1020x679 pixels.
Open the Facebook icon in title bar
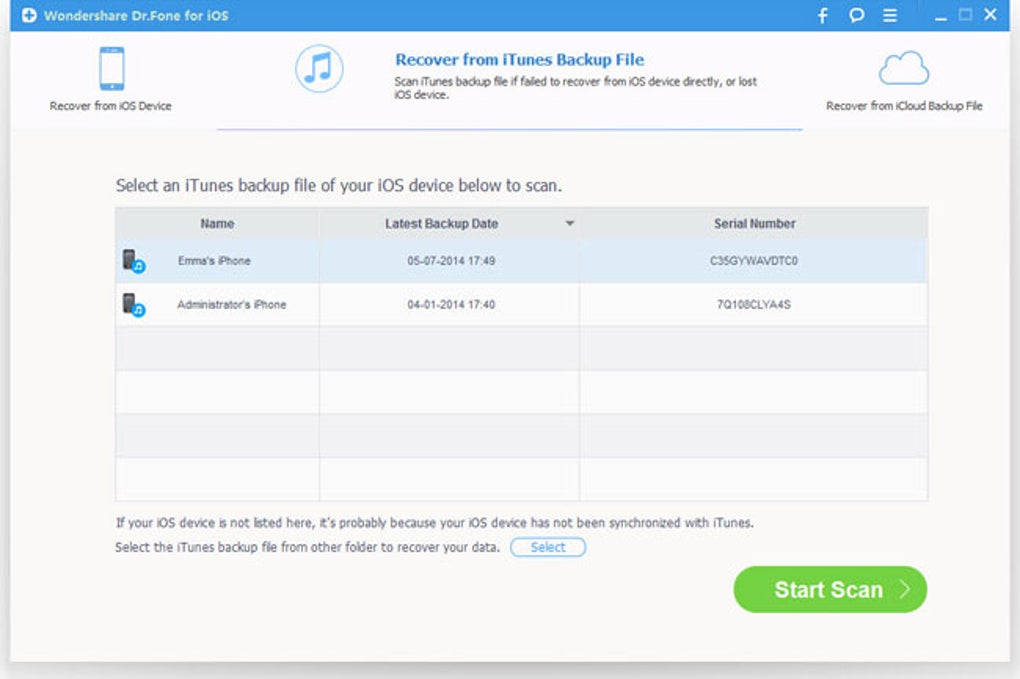pos(822,15)
